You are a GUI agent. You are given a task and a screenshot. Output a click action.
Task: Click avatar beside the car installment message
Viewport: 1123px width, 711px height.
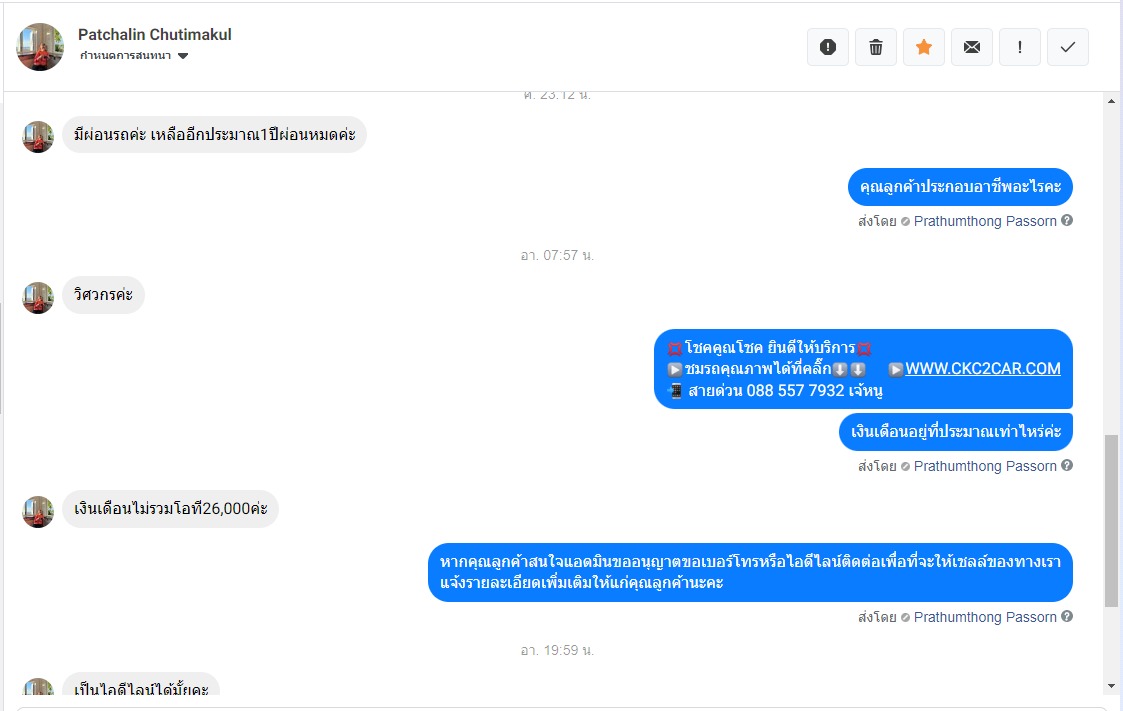pyautogui.click(x=38, y=136)
